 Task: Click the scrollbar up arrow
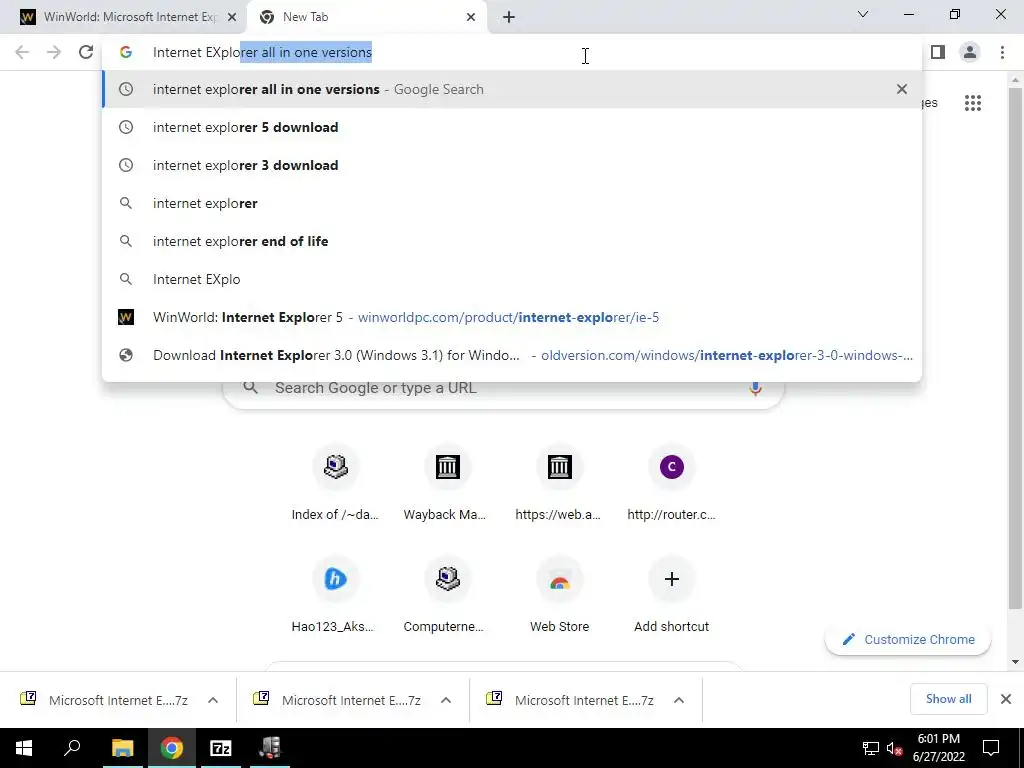click(1015, 79)
